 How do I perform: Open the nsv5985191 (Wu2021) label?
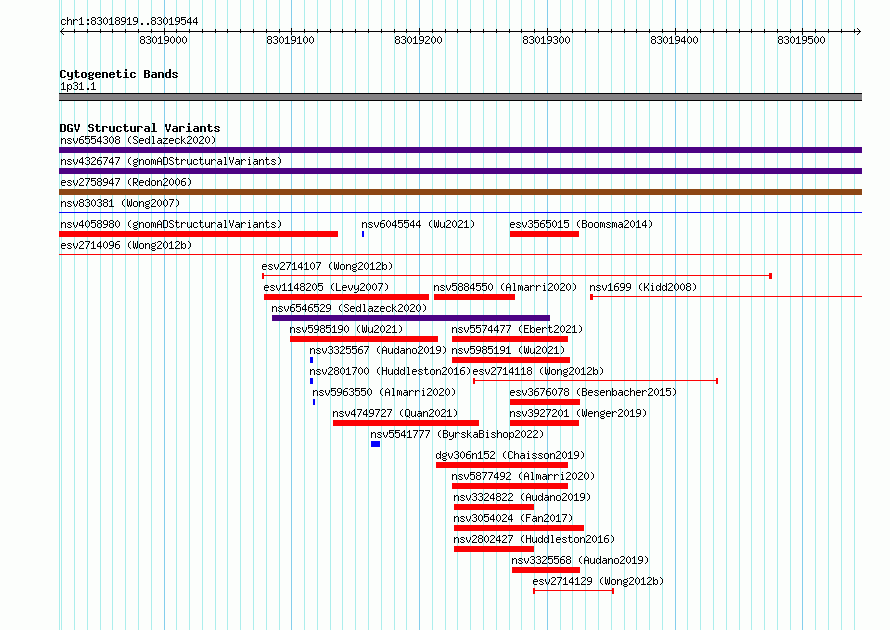pyautogui.click(x=508, y=350)
